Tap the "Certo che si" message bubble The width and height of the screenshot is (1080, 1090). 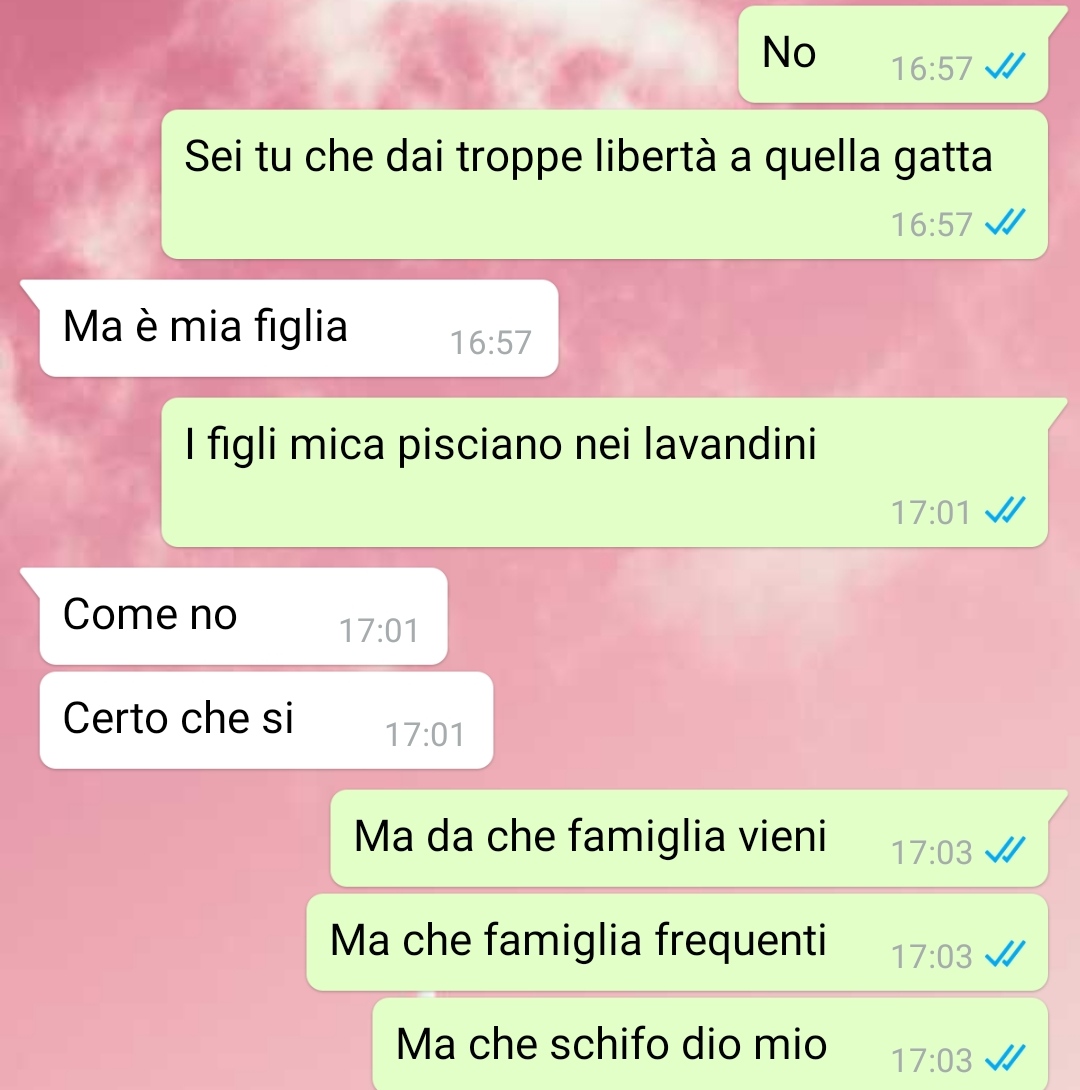click(266, 720)
